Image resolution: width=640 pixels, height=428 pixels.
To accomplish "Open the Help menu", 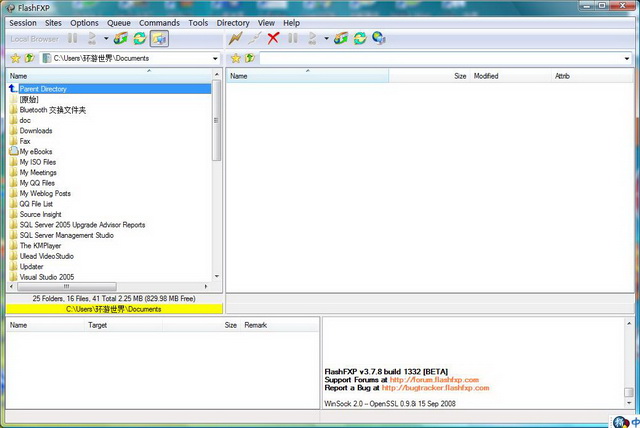I will click(x=291, y=23).
